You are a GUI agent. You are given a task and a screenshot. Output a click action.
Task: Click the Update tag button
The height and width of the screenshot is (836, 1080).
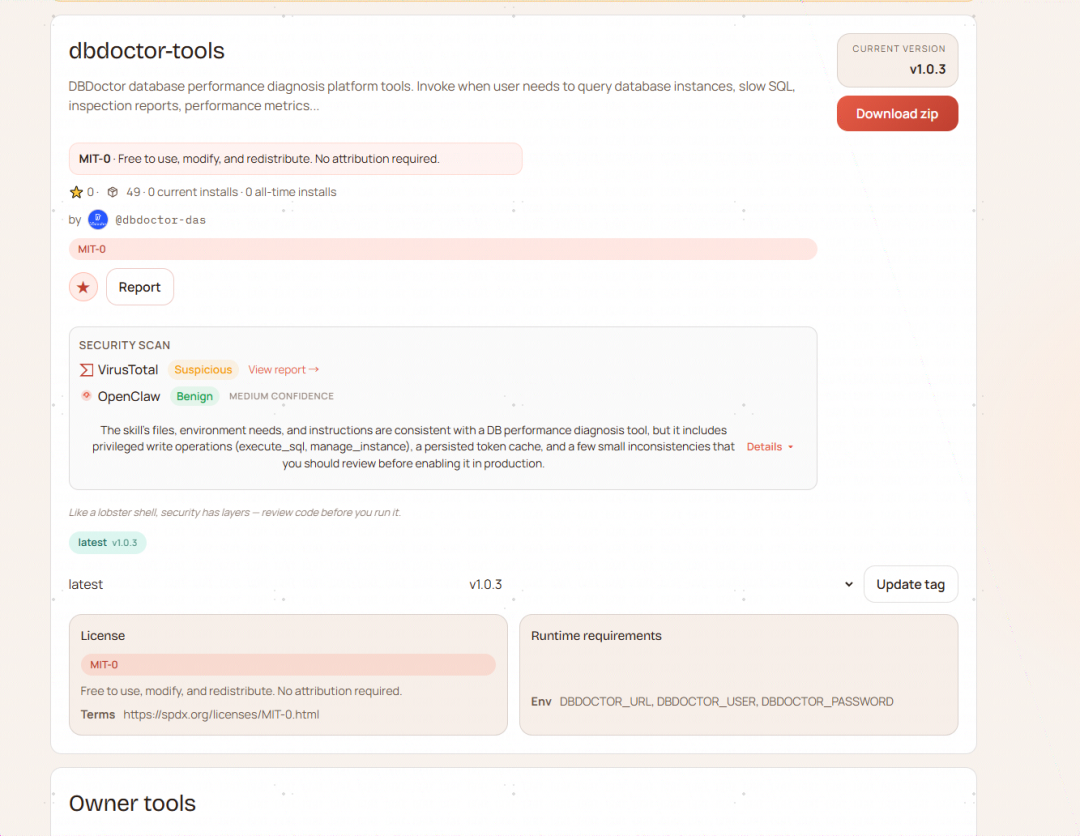point(911,584)
